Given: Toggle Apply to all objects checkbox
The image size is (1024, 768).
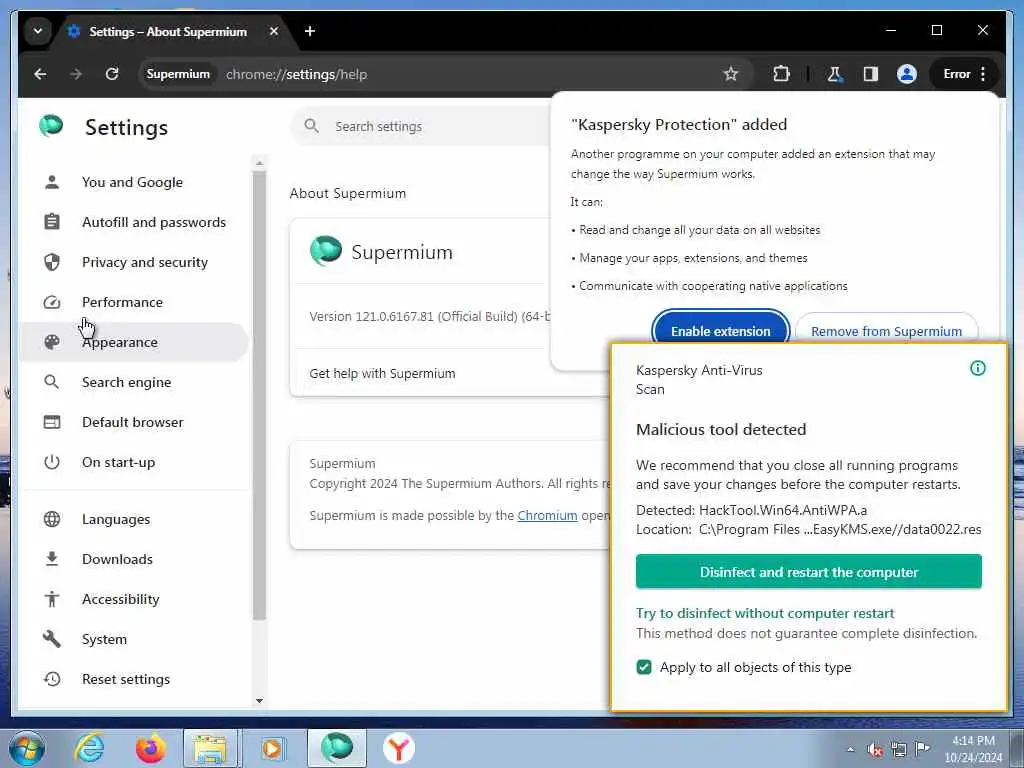Looking at the screenshot, I should pos(644,667).
